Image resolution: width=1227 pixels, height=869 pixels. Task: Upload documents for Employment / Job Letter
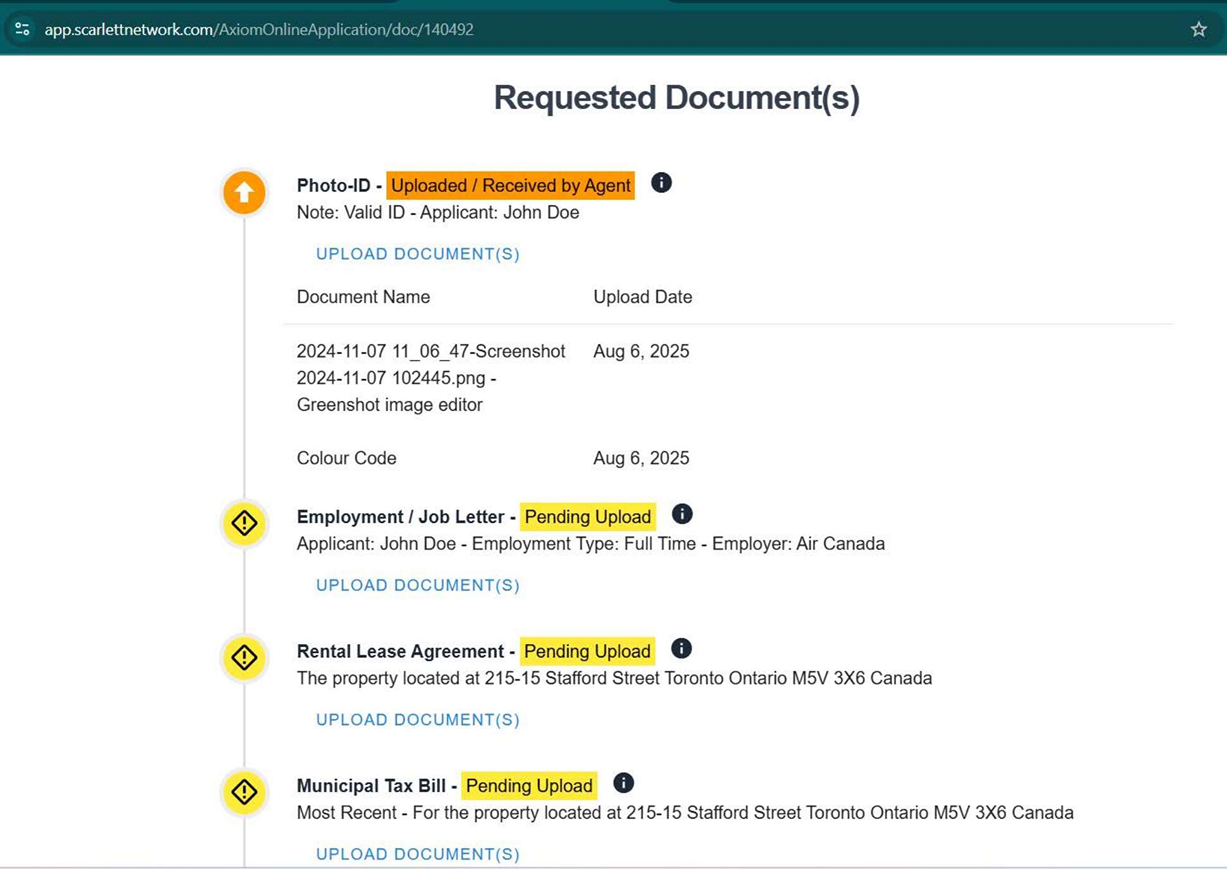click(418, 585)
